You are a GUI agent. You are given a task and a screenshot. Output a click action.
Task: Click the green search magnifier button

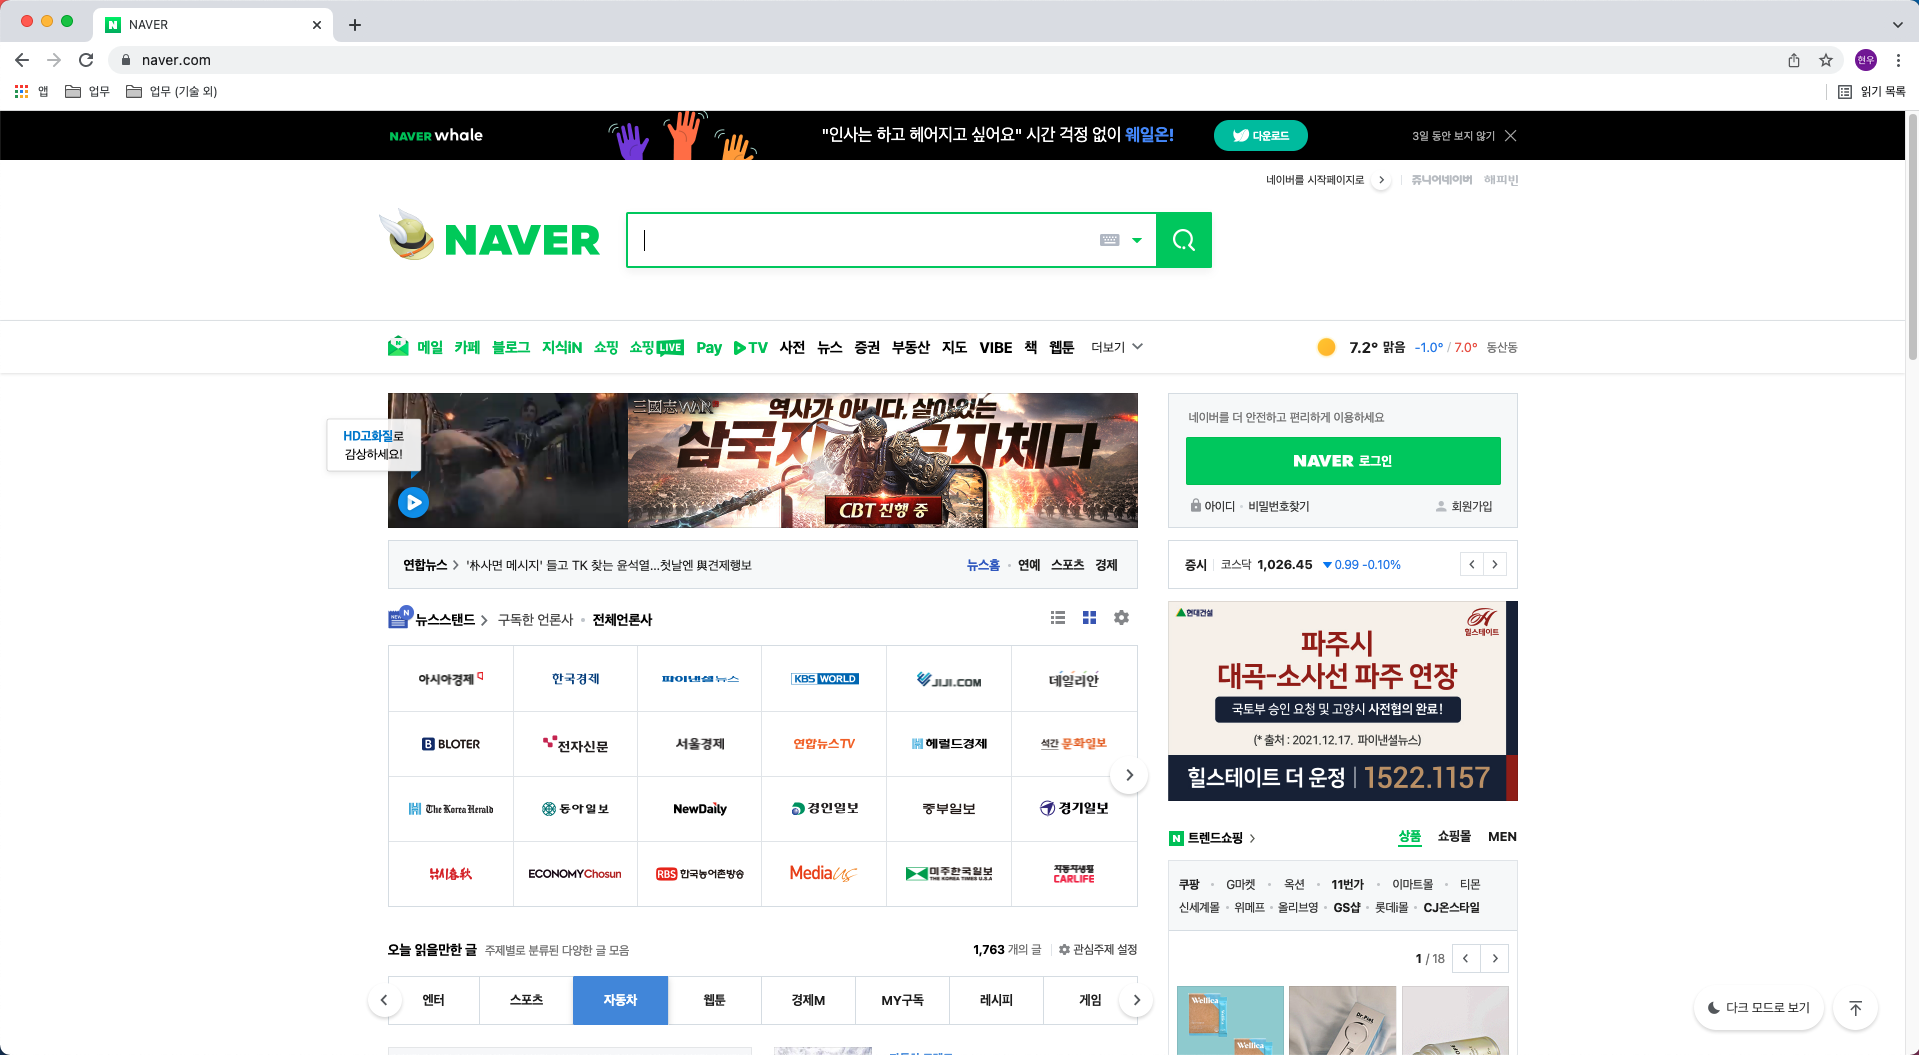click(x=1184, y=240)
